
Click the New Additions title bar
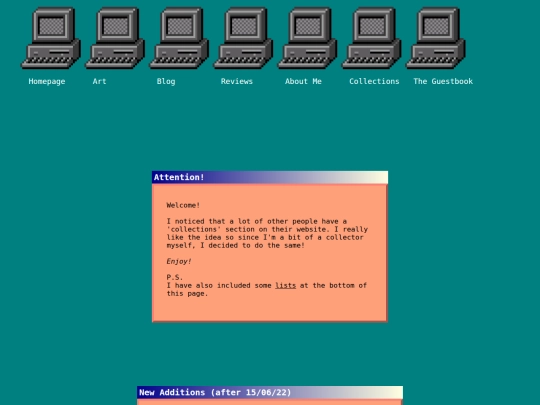pyautogui.click(x=270, y=393)
